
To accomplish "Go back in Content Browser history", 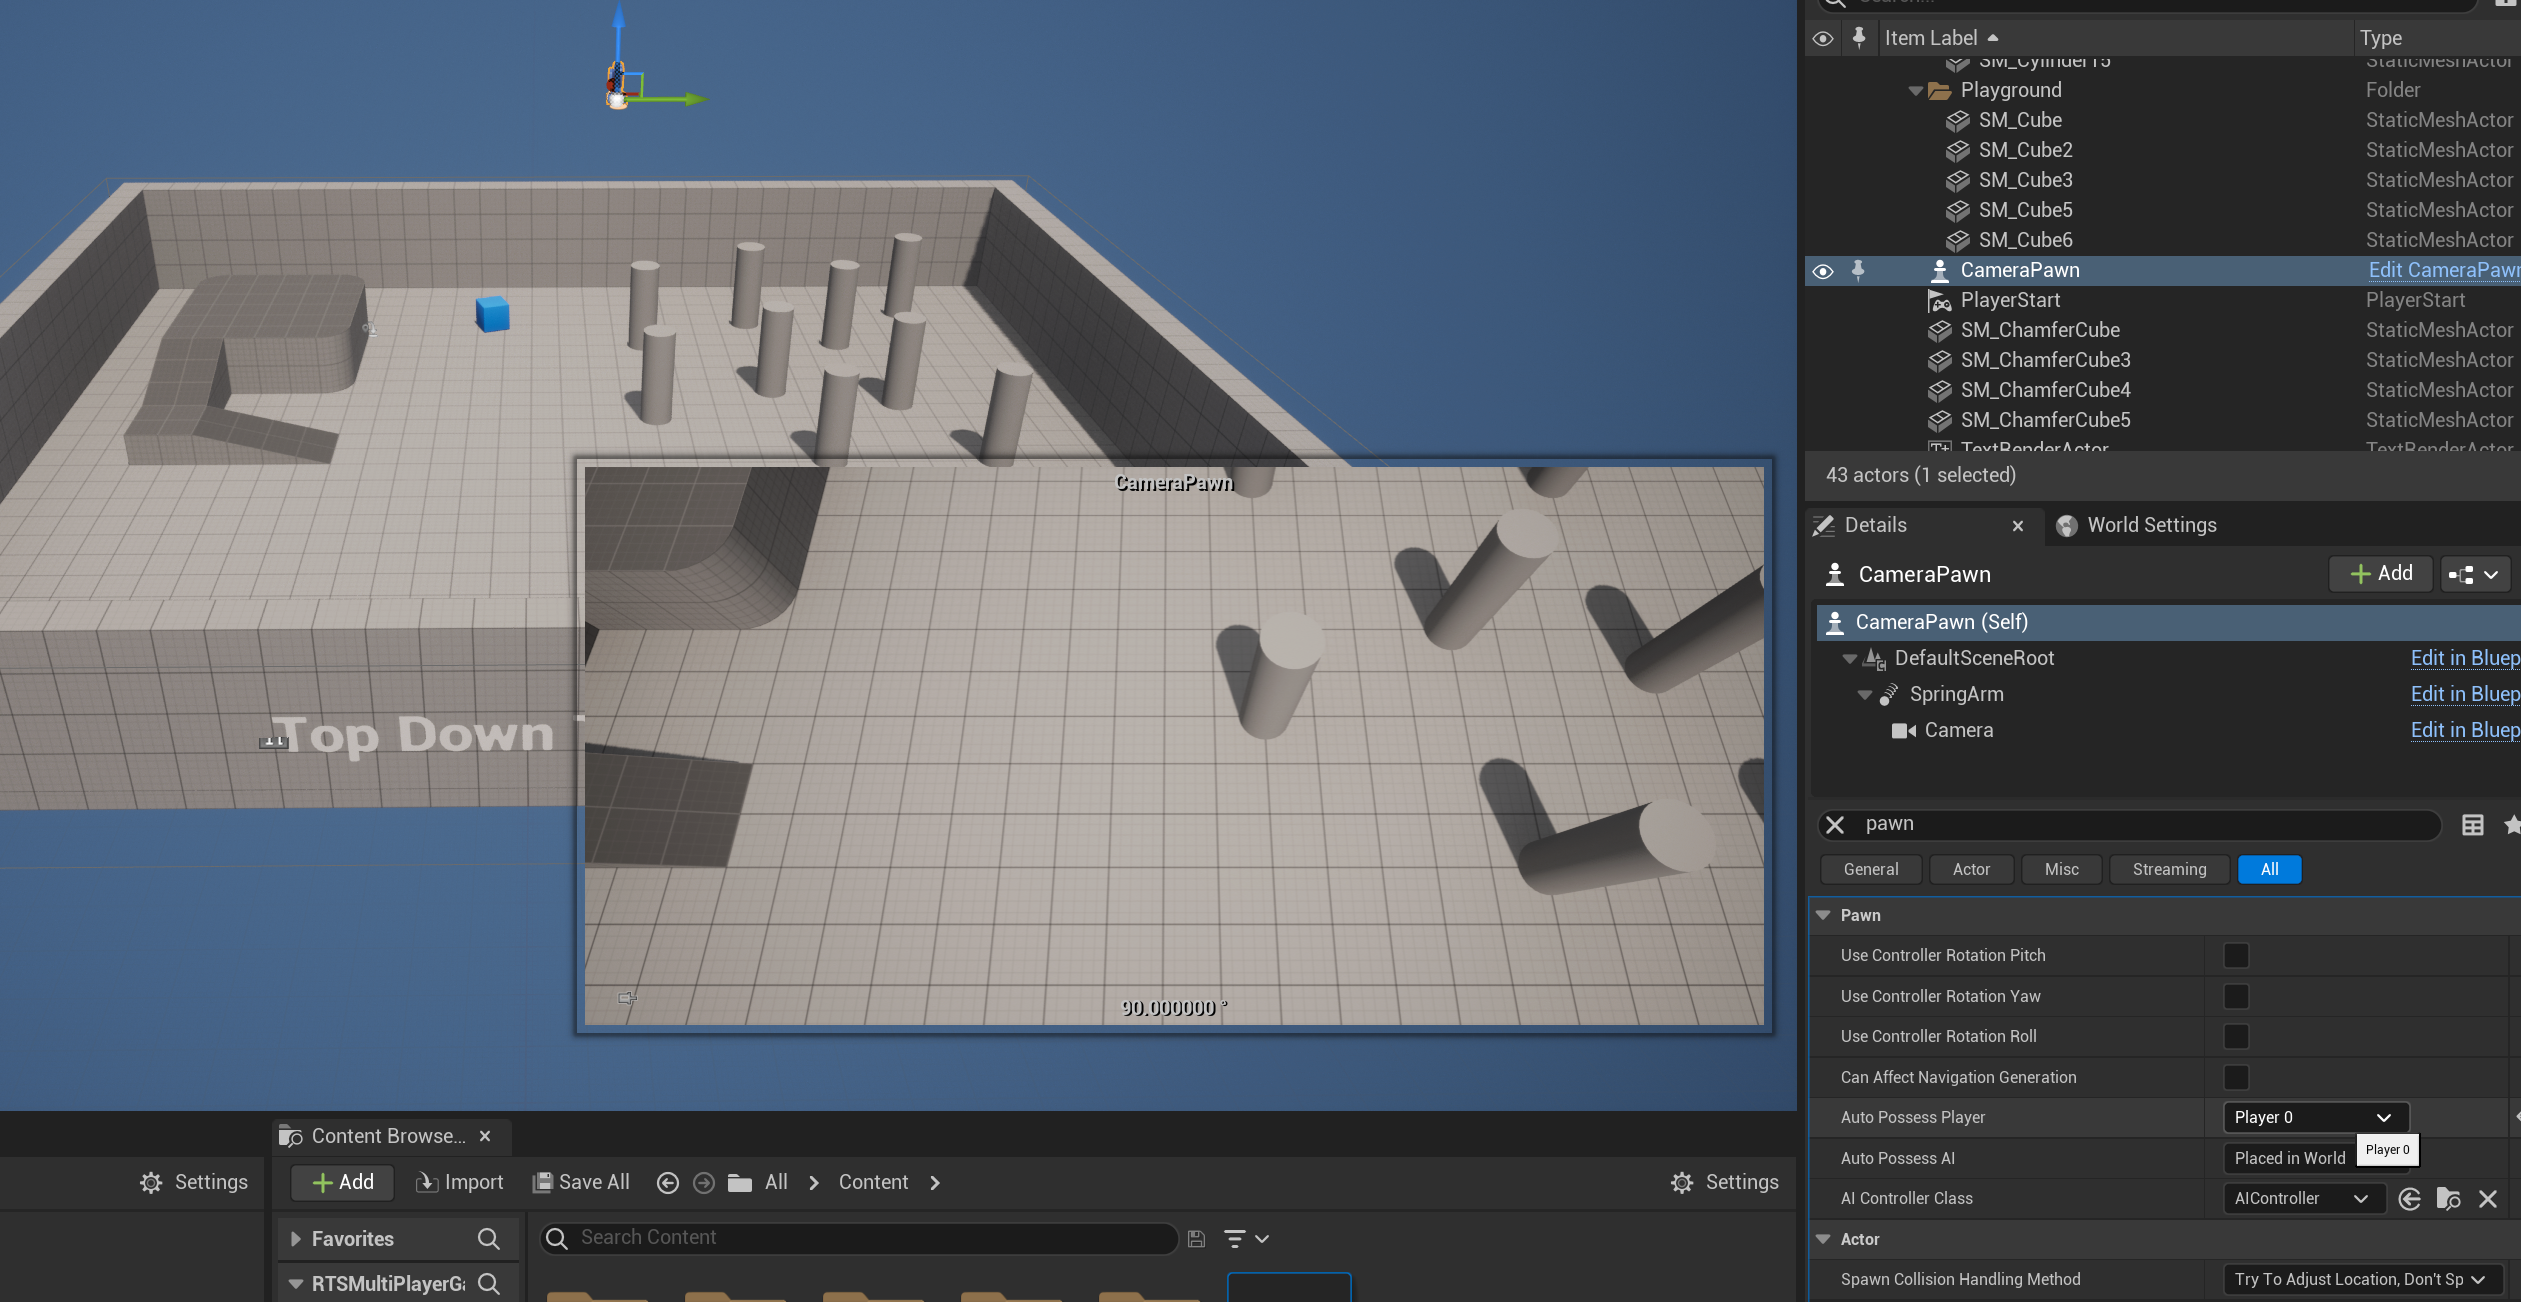I will pos(667,1183).
